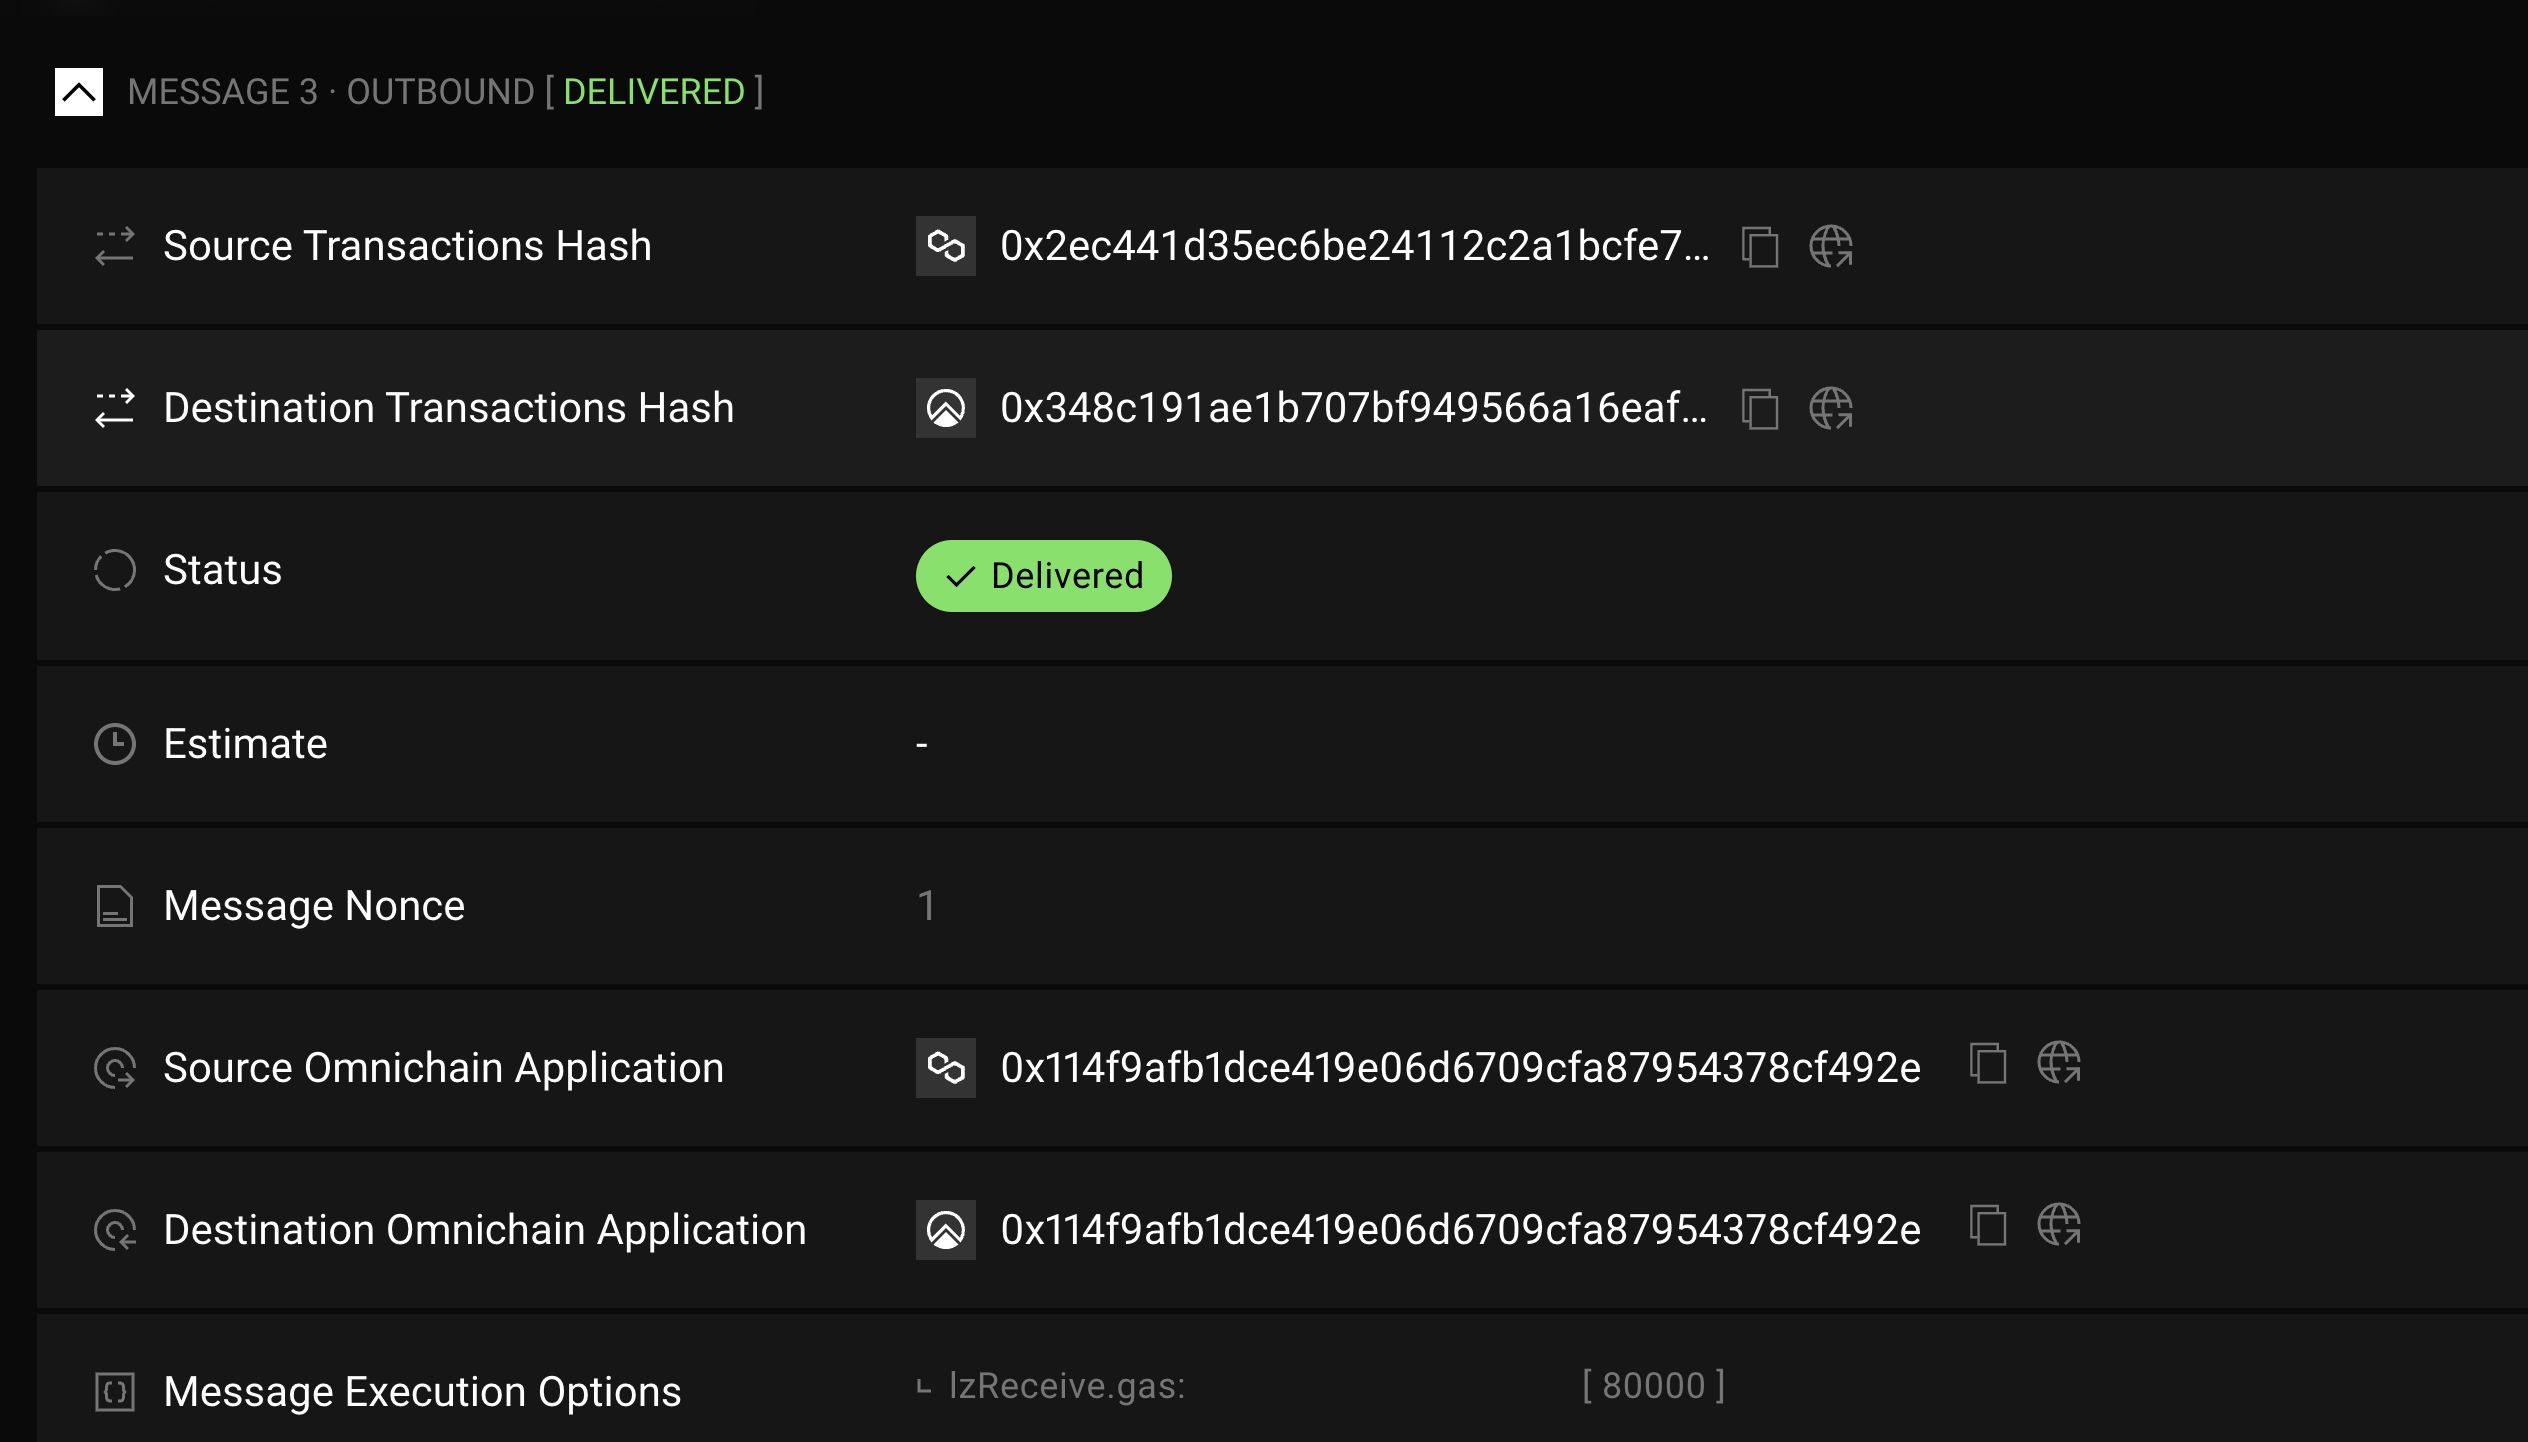Image resolution: width=2528 pixels, height=1442 pixels.
Task: Click the green DELIVERED header label
Action: [x=654, y=92]
